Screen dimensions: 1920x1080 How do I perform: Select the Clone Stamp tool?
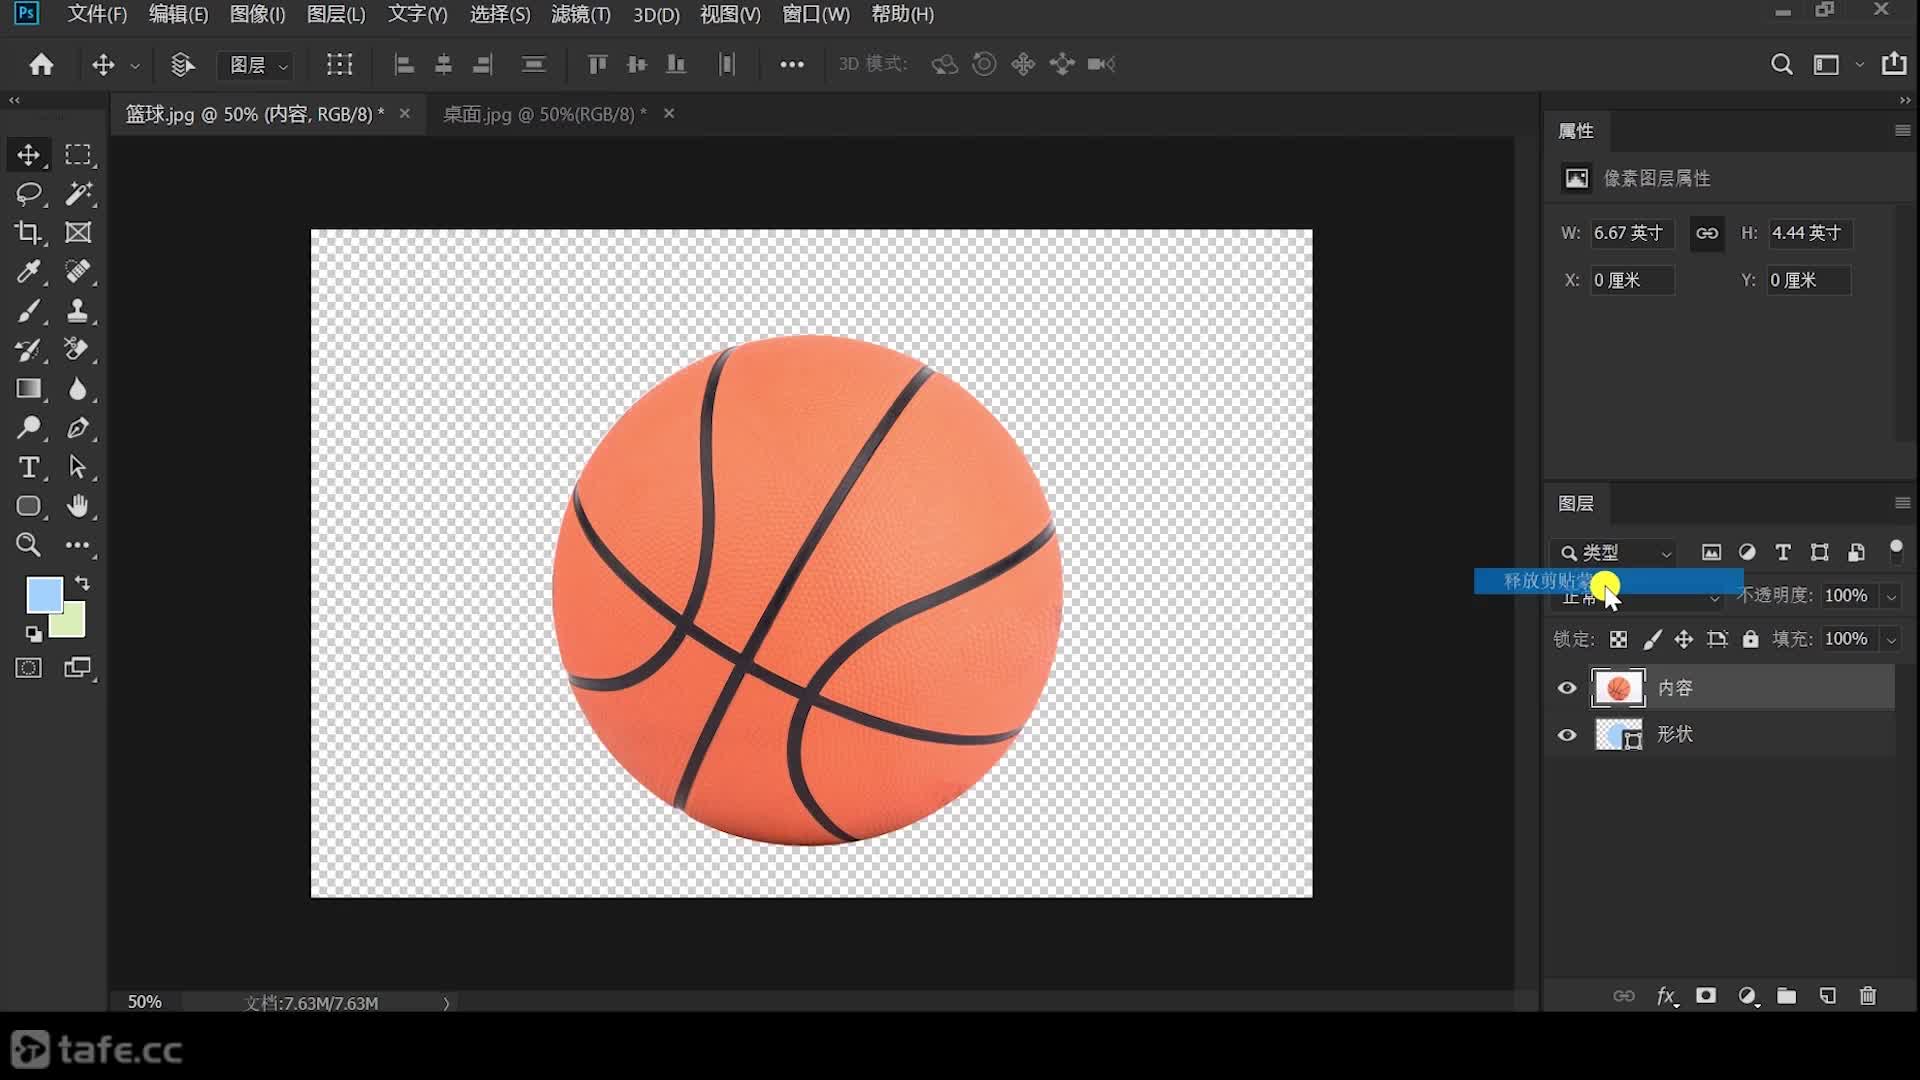point(78,311)
